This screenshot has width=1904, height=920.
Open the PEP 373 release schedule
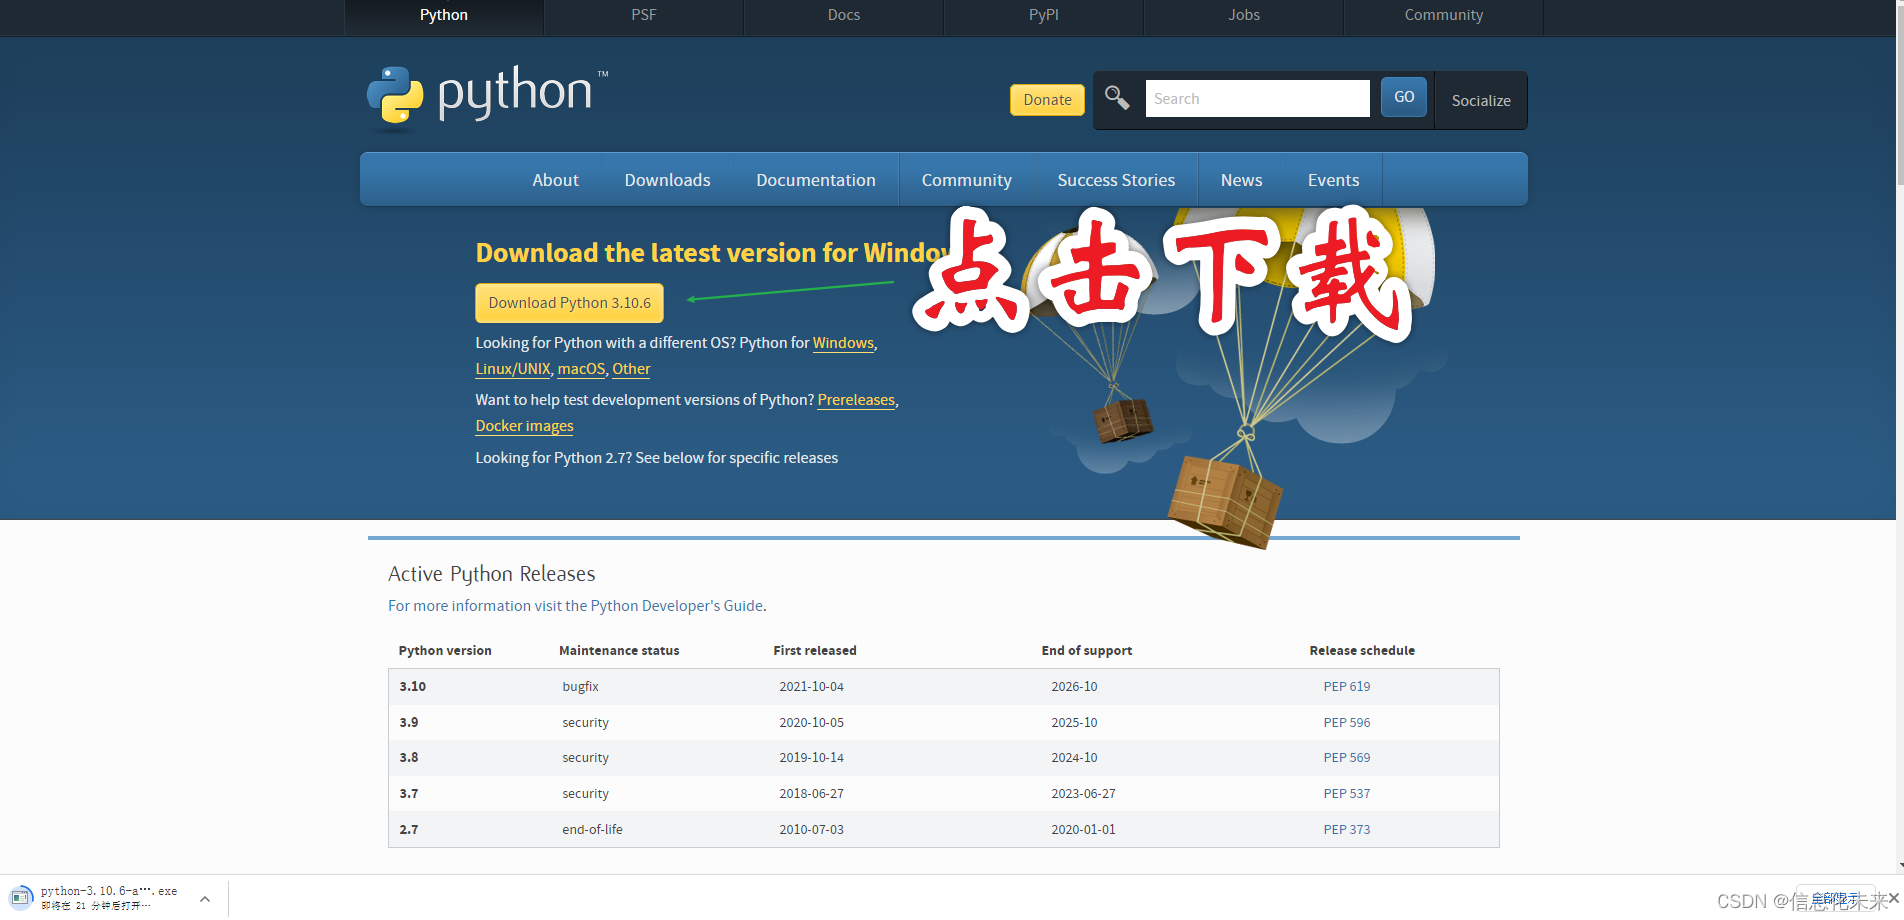pos(1347,830)
